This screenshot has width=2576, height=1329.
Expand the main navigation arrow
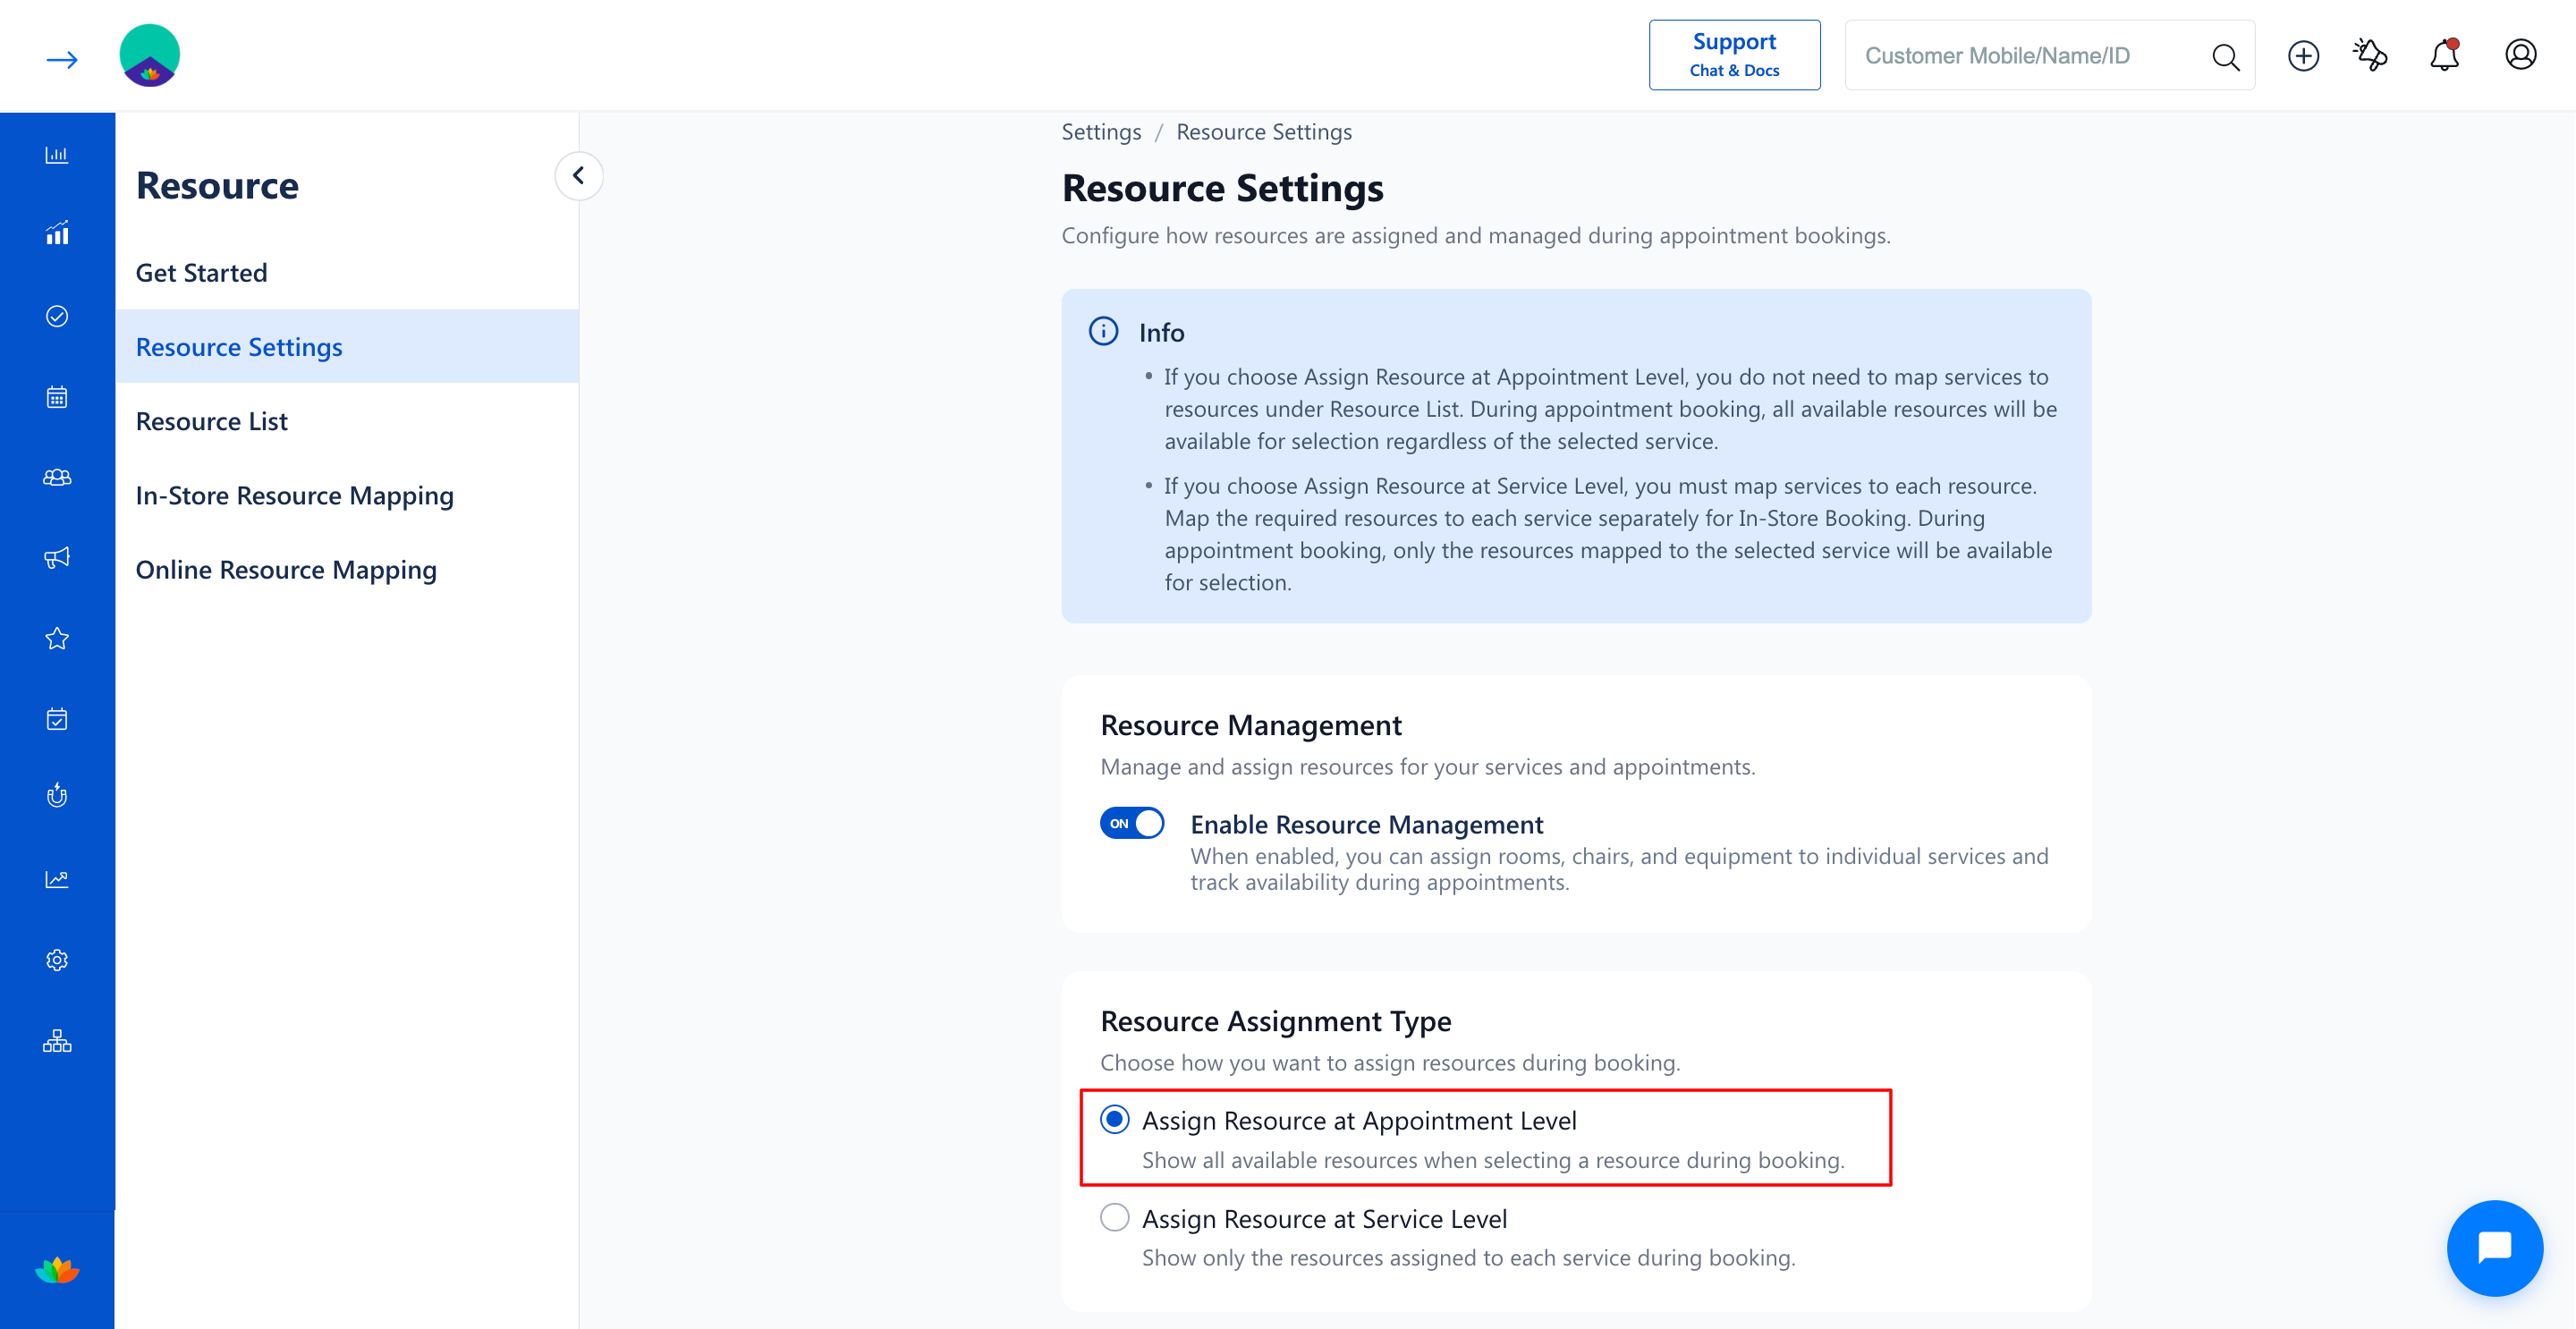(x=62, y=60)
